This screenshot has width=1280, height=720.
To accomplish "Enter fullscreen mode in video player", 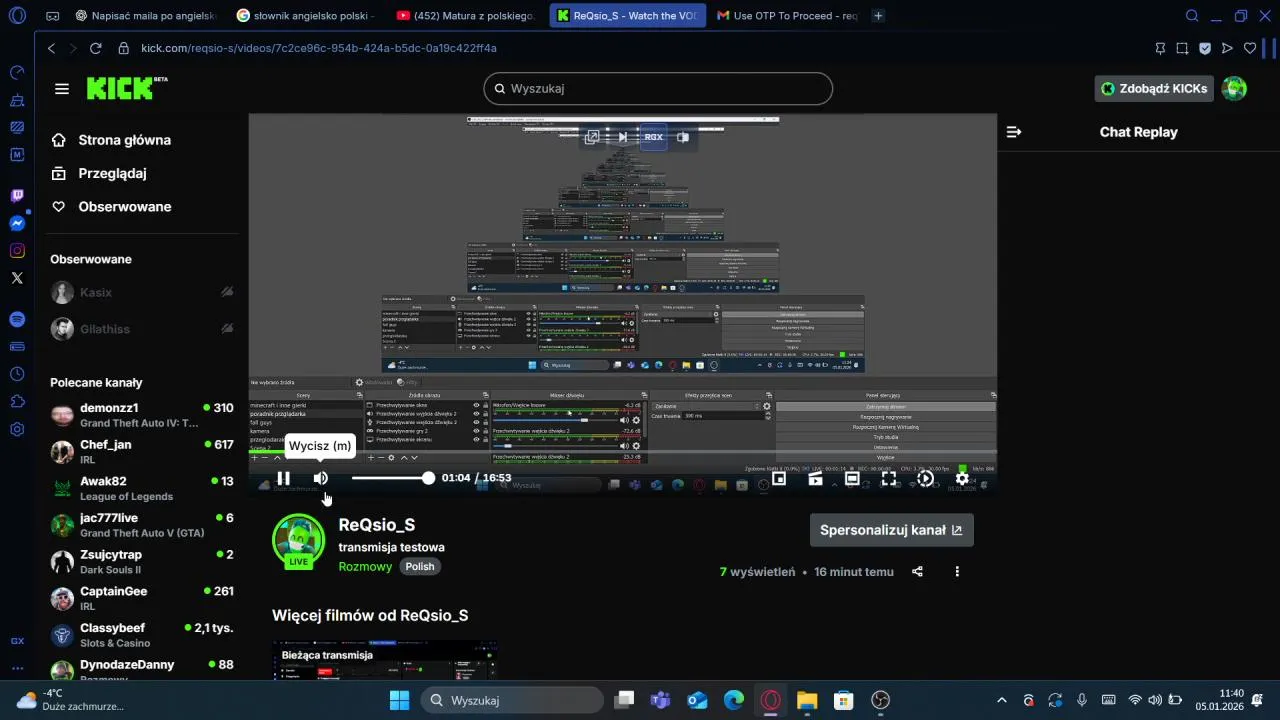I will 889,479.
